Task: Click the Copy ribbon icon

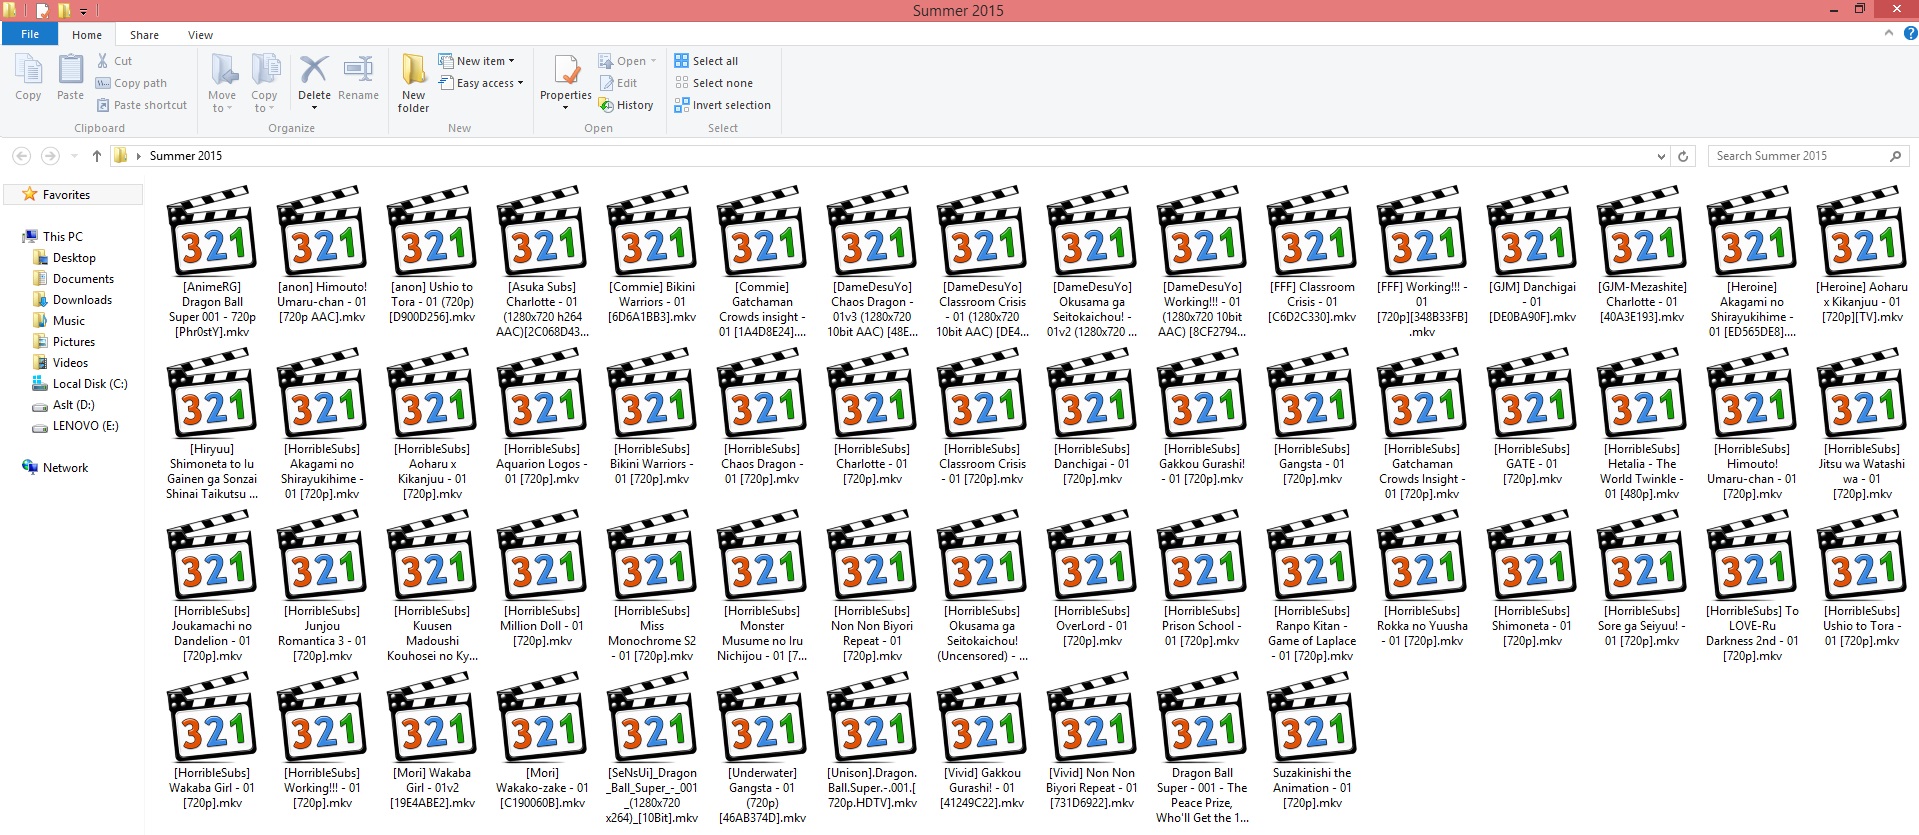Action: pos(28,78)
